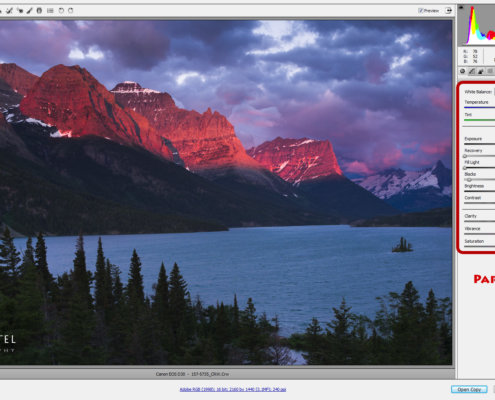Open Camera Raw preferences list icon

[x=50, y=11]
